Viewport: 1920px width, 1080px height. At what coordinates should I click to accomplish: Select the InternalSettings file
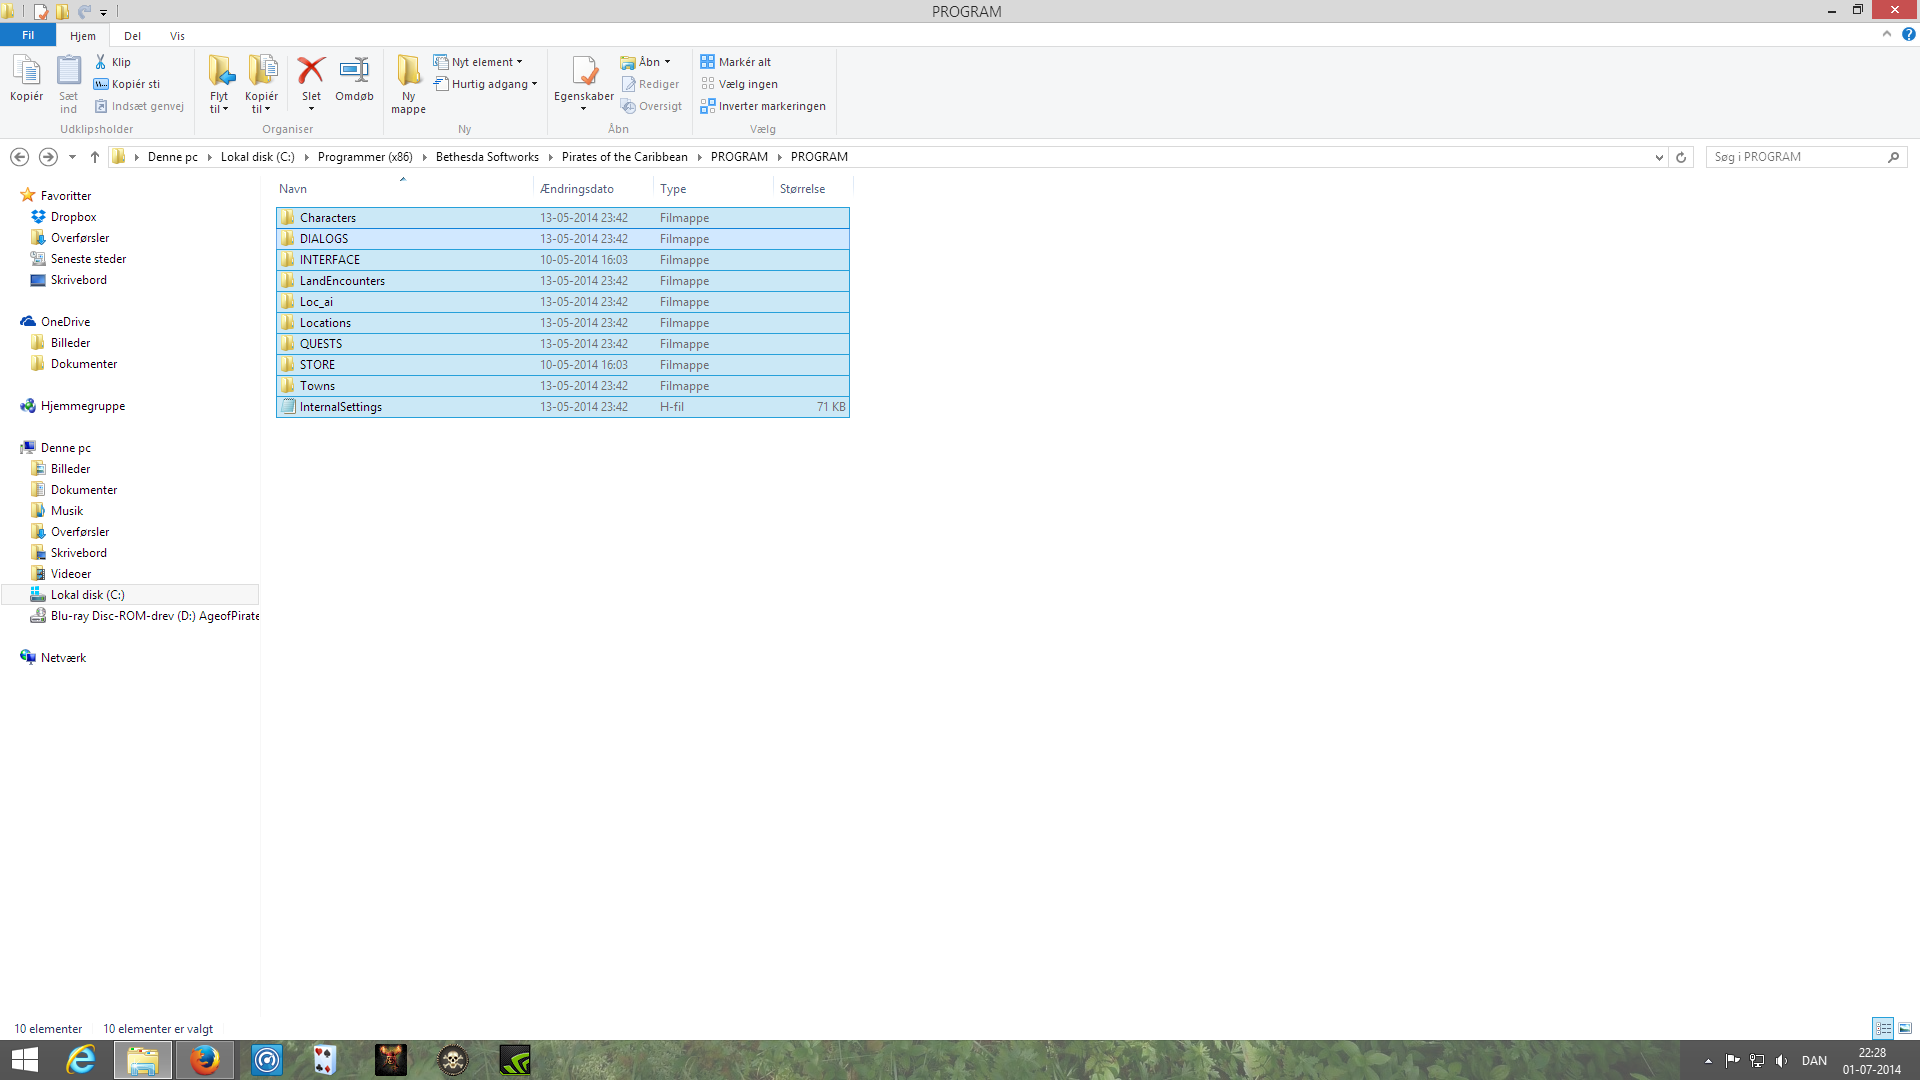[563, 407]
